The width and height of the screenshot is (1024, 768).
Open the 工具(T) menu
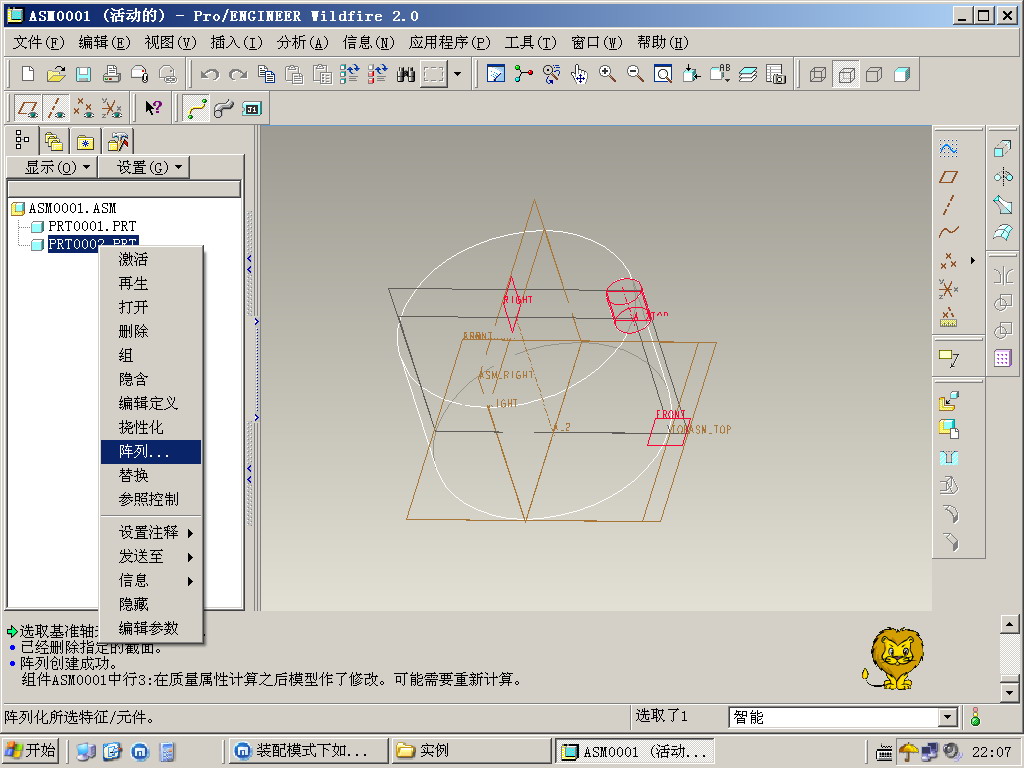coord(530,42)
